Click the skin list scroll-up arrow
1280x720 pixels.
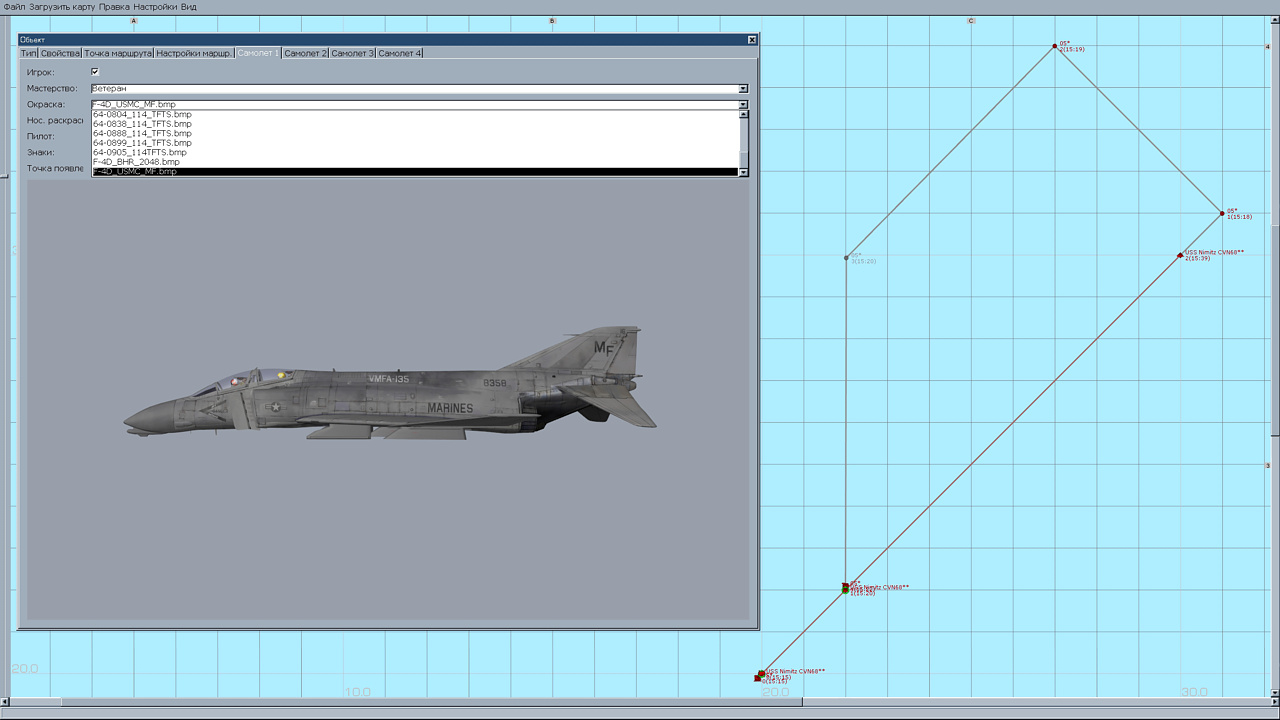[x=743, y=115]
